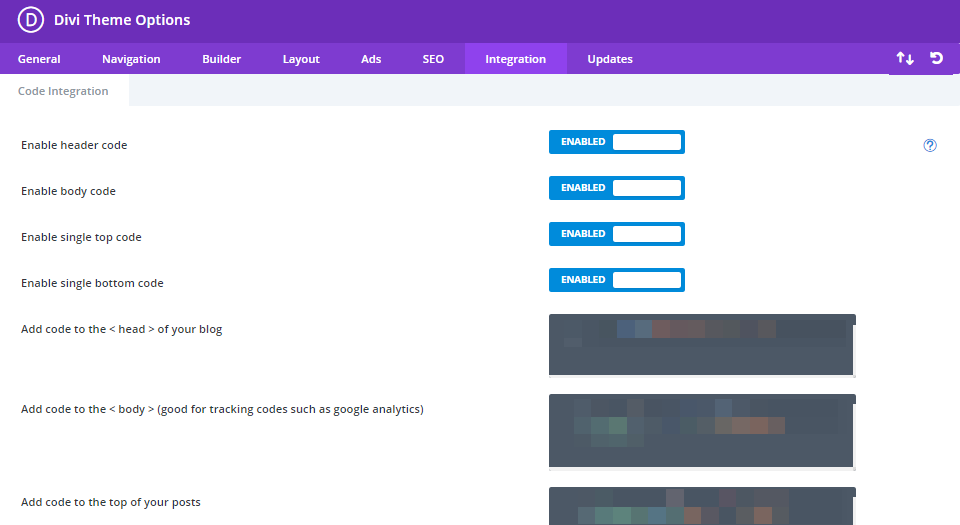Open help icon for Enable header code
Viewport: 960px width, 525px height.
point(930,145)
